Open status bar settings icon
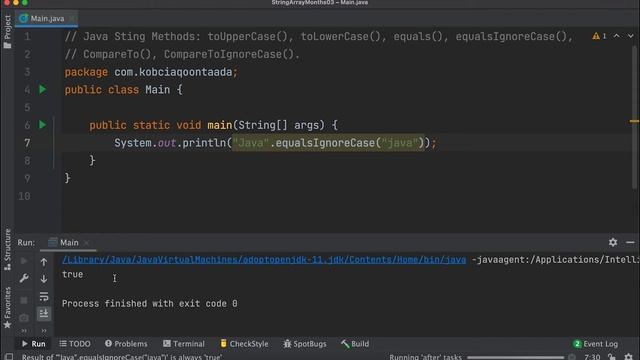The image size is (640, 360). (x=629, y=357)
